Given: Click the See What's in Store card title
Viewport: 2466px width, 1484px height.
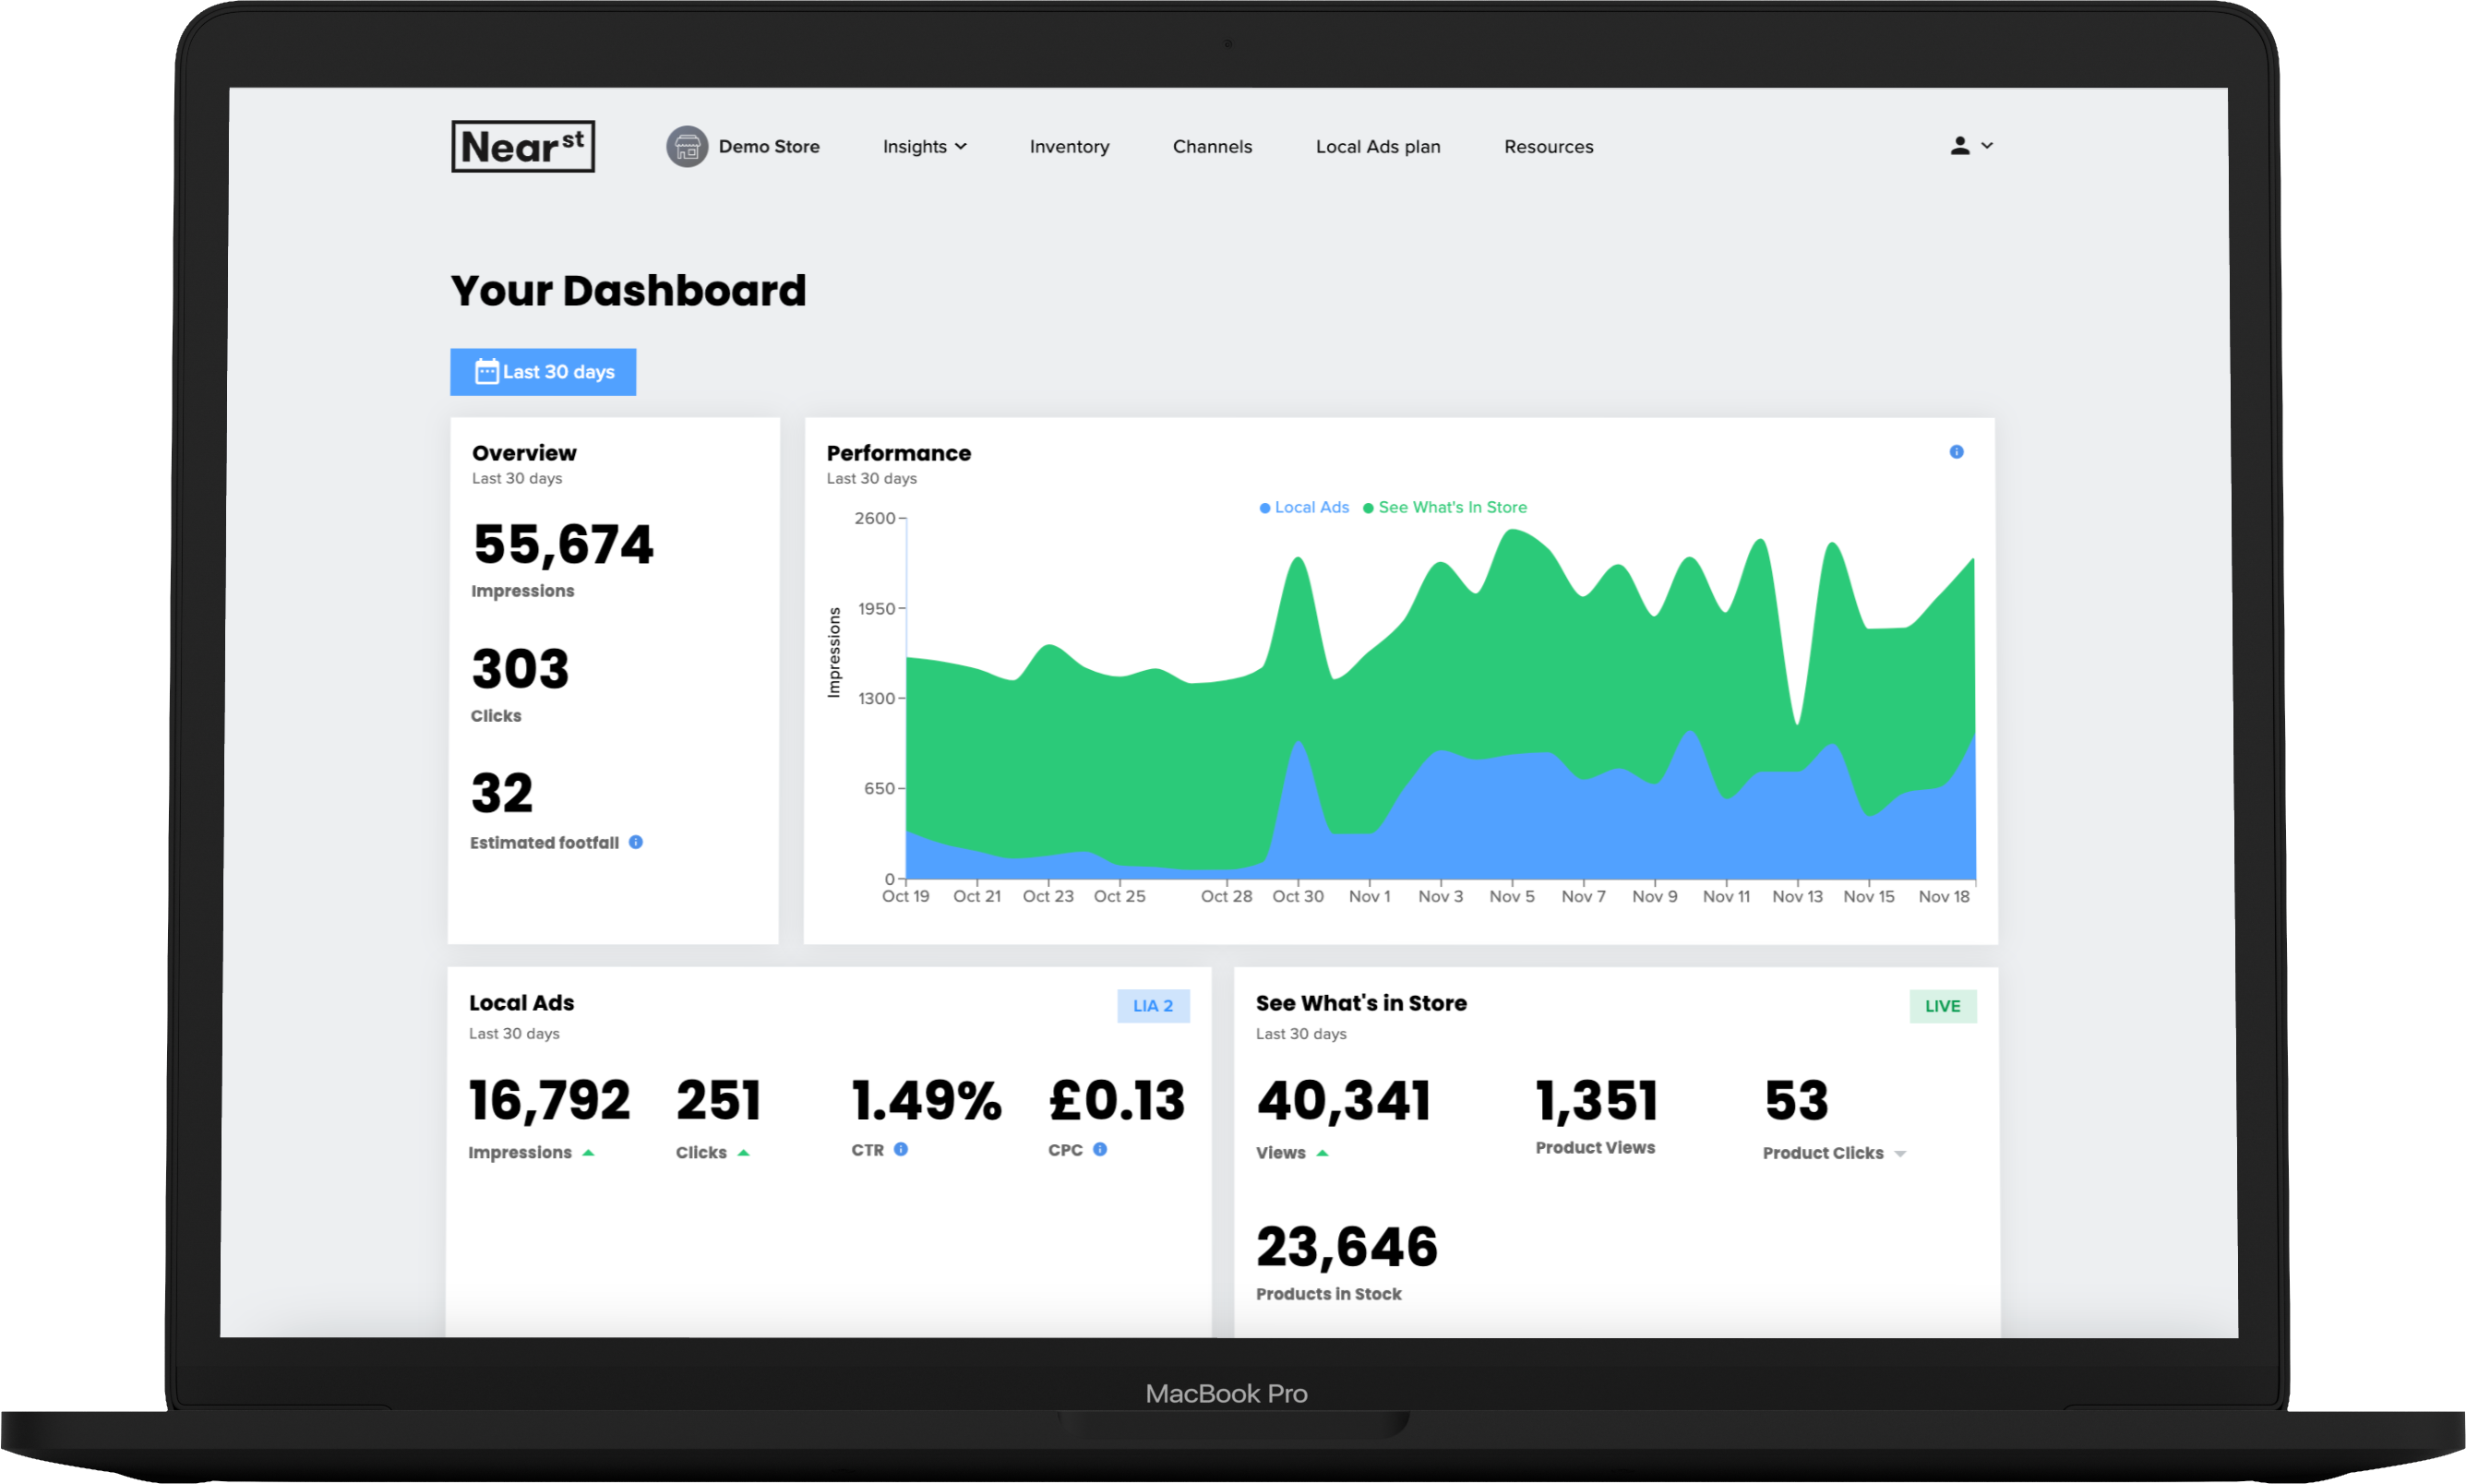Looking at the screenshot, I should (1361, 1003).
